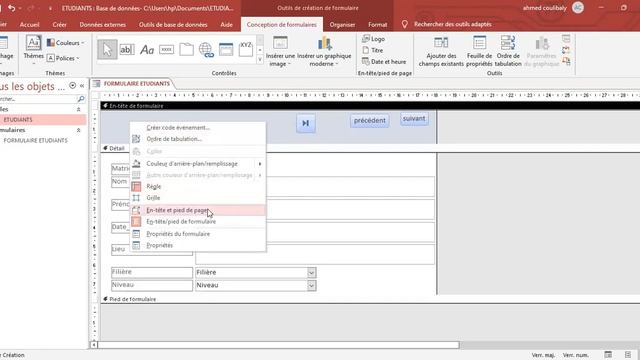
Task: Open the Filière combo box arrow
Action: (x=311, y=272)
